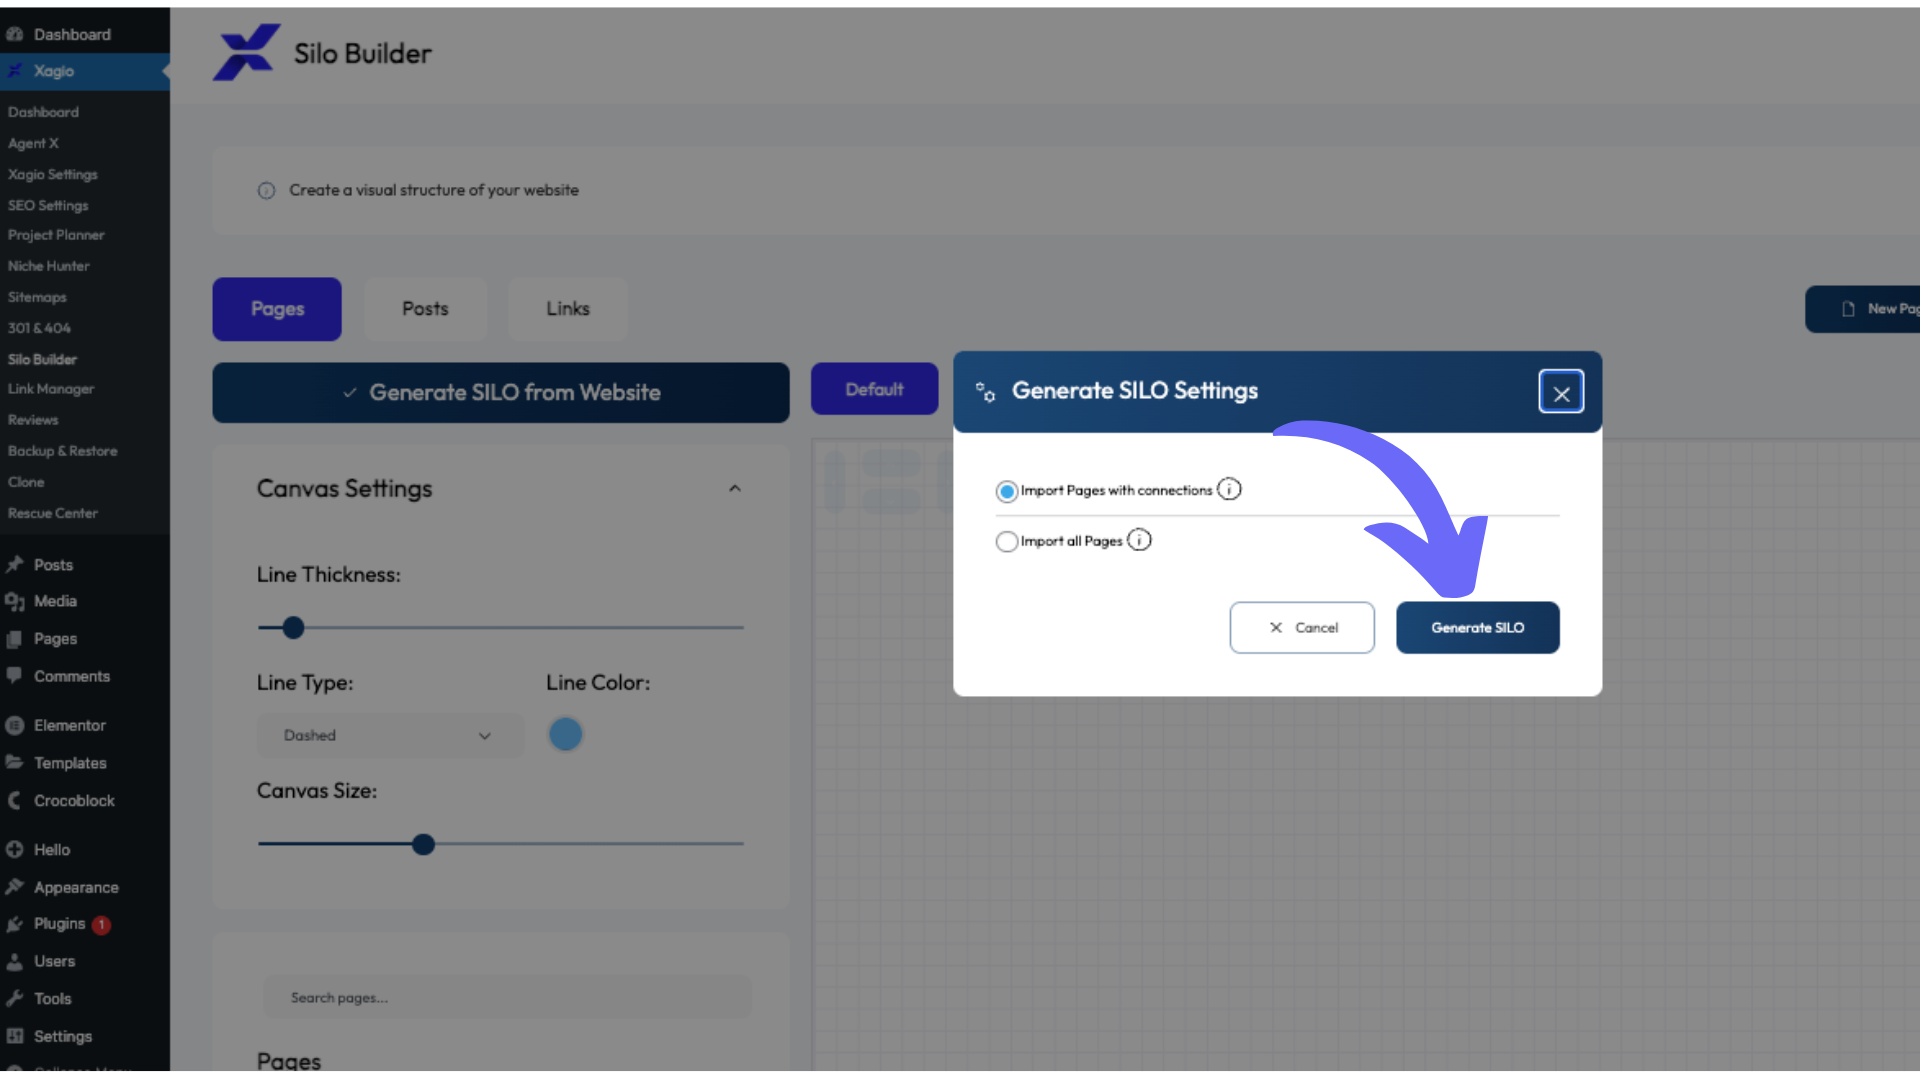Open 301 & 404 menu item
Screen dimensions: 1920x1080
(x=39, y=328)
